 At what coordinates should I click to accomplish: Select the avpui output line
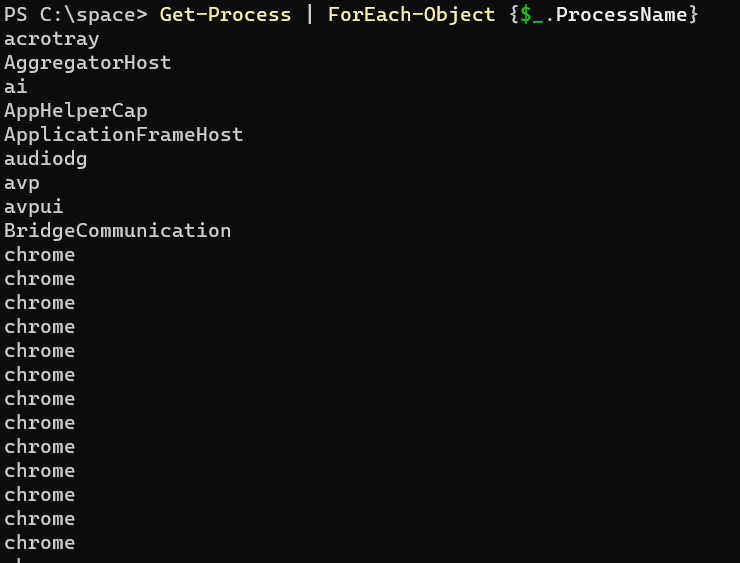pyautogui.click(x=34, y=207)
